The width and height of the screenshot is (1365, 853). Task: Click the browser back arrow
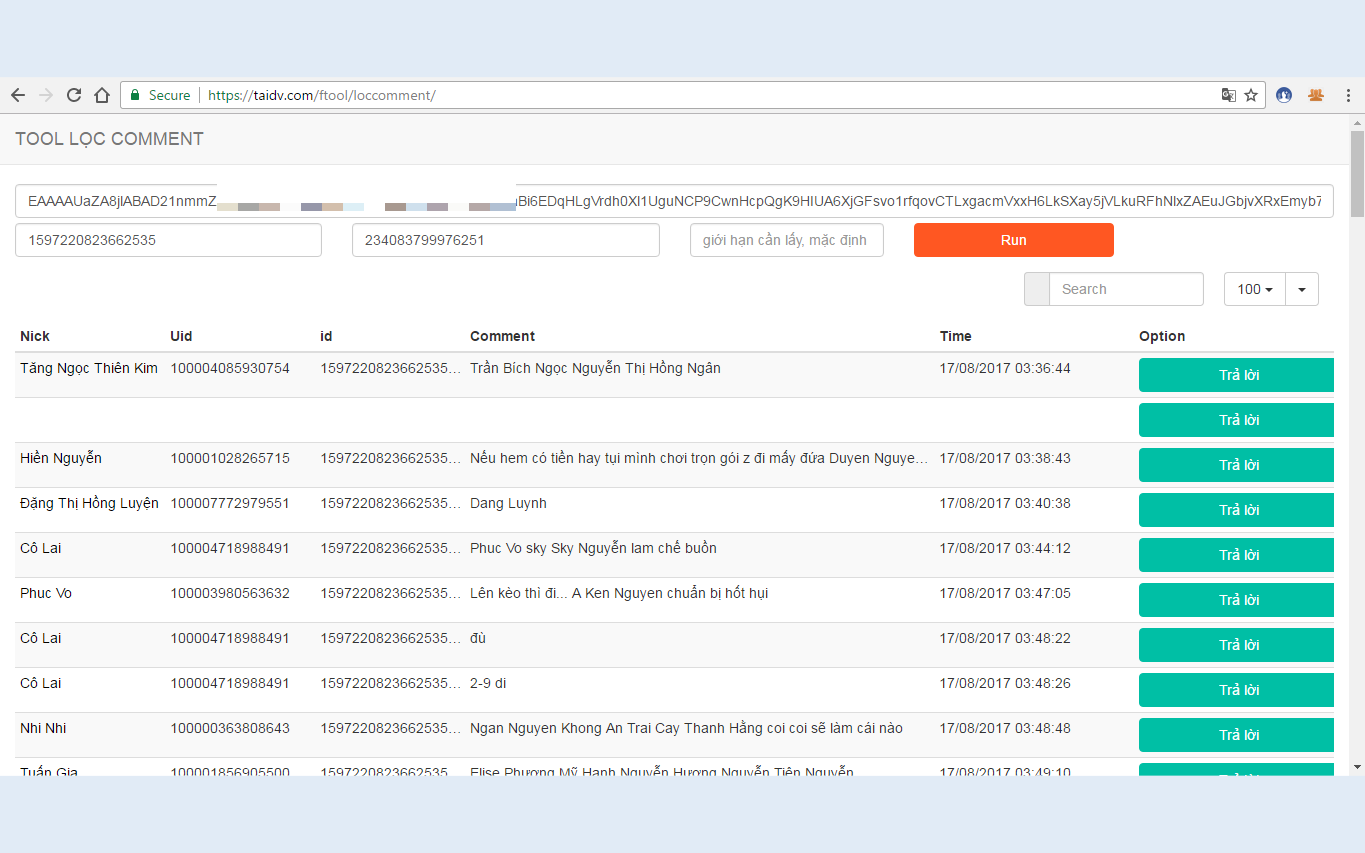[x=18, y=95]
